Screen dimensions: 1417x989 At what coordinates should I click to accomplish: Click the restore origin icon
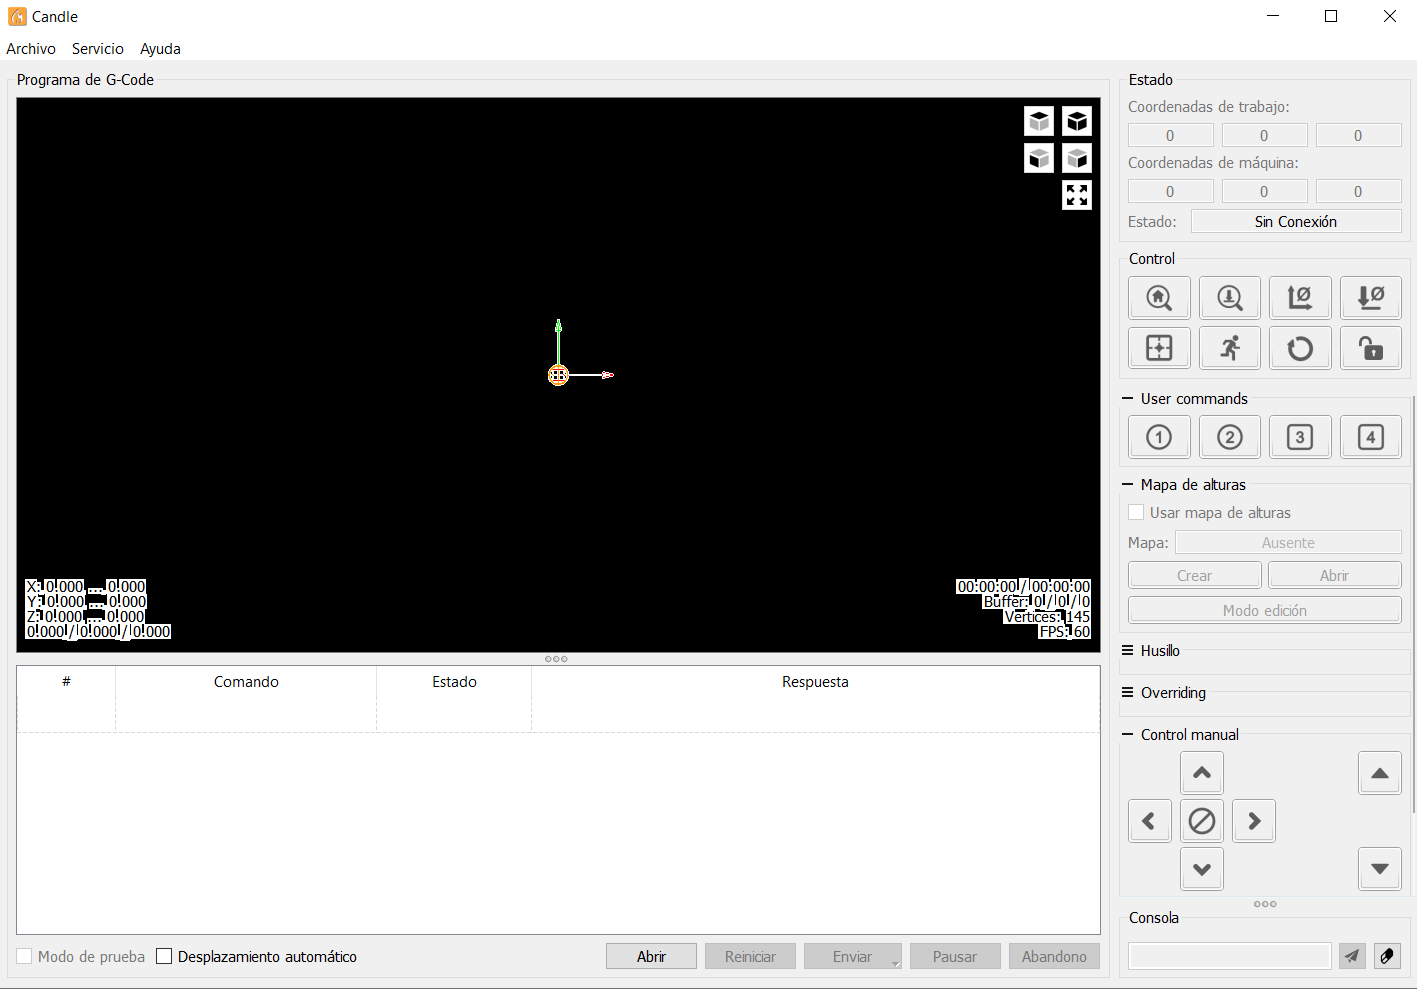tap(1159, 347)
